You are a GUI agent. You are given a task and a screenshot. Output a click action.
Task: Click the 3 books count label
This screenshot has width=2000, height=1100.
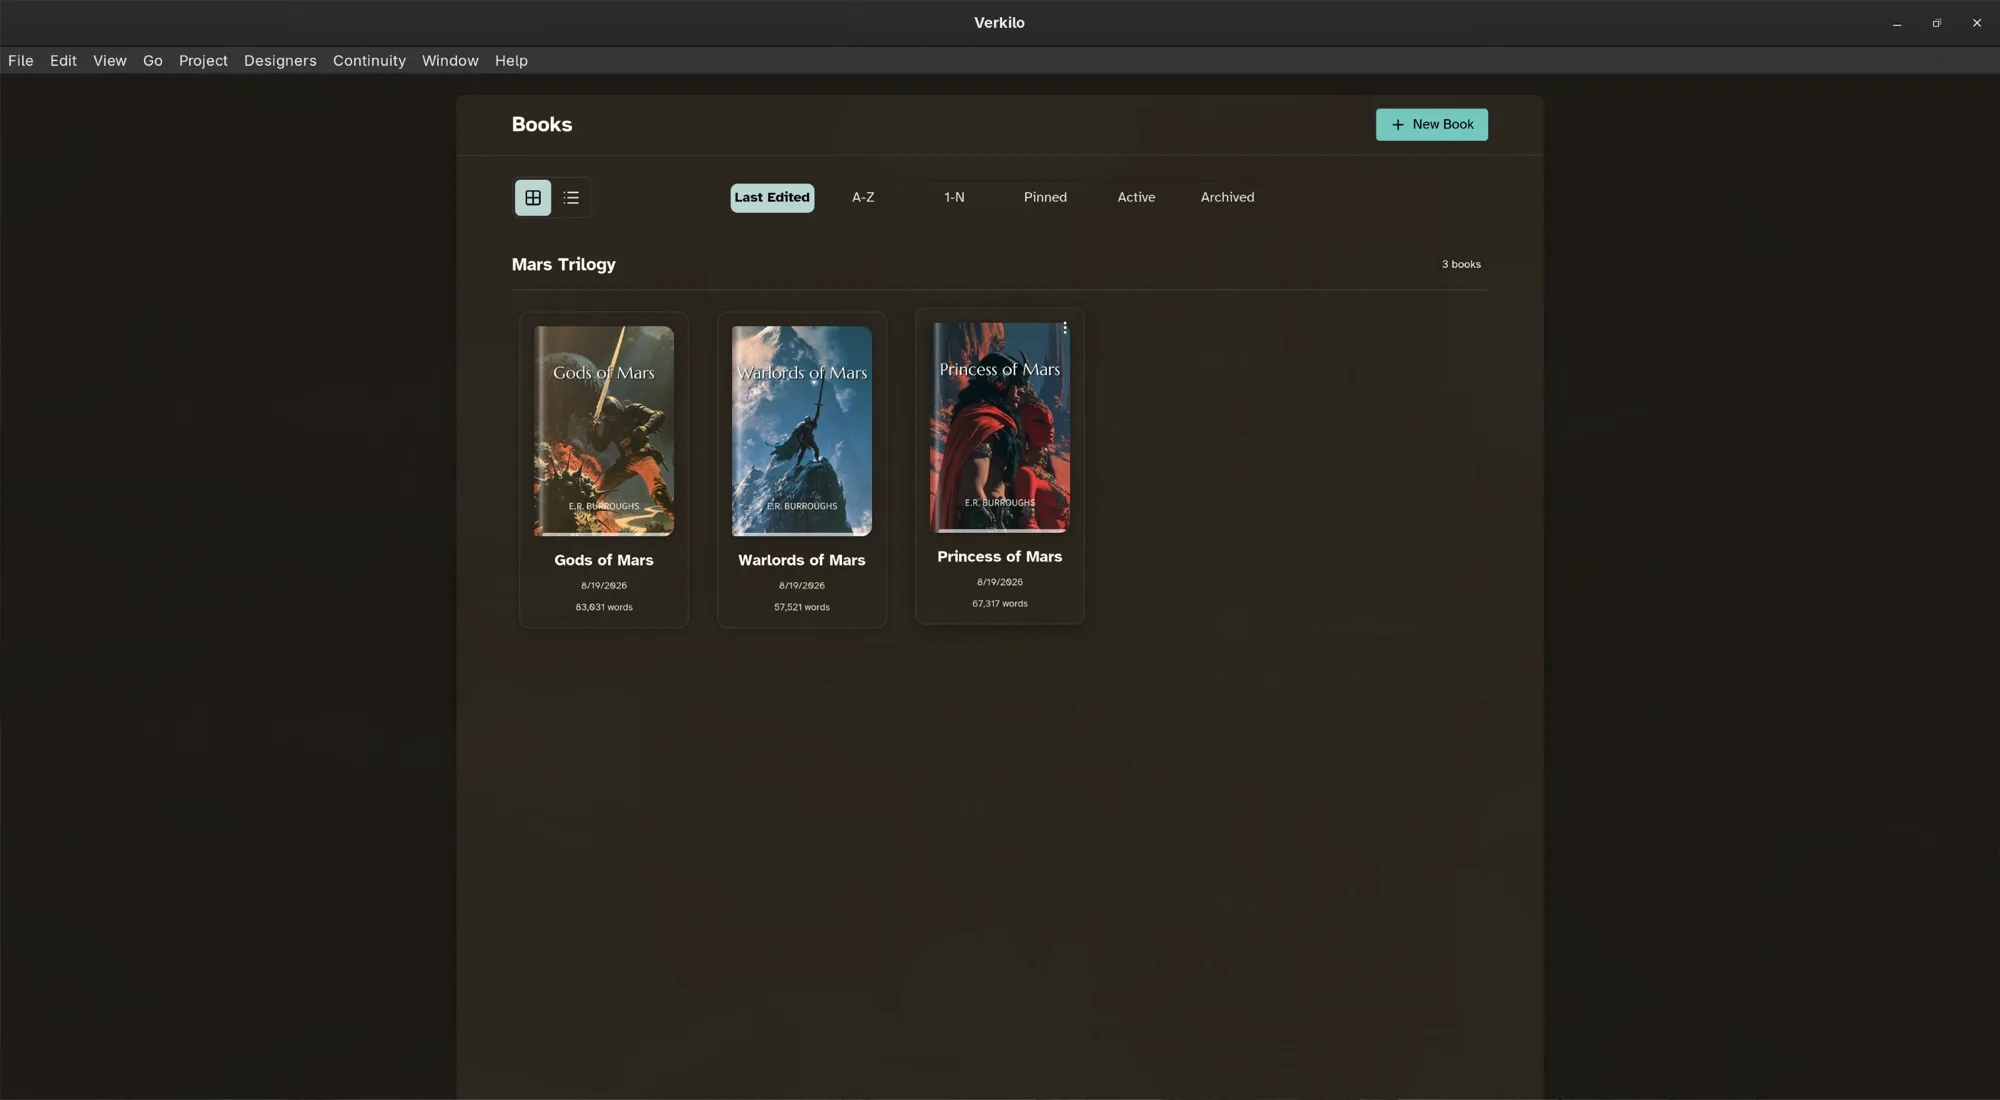pos(1461,265)
